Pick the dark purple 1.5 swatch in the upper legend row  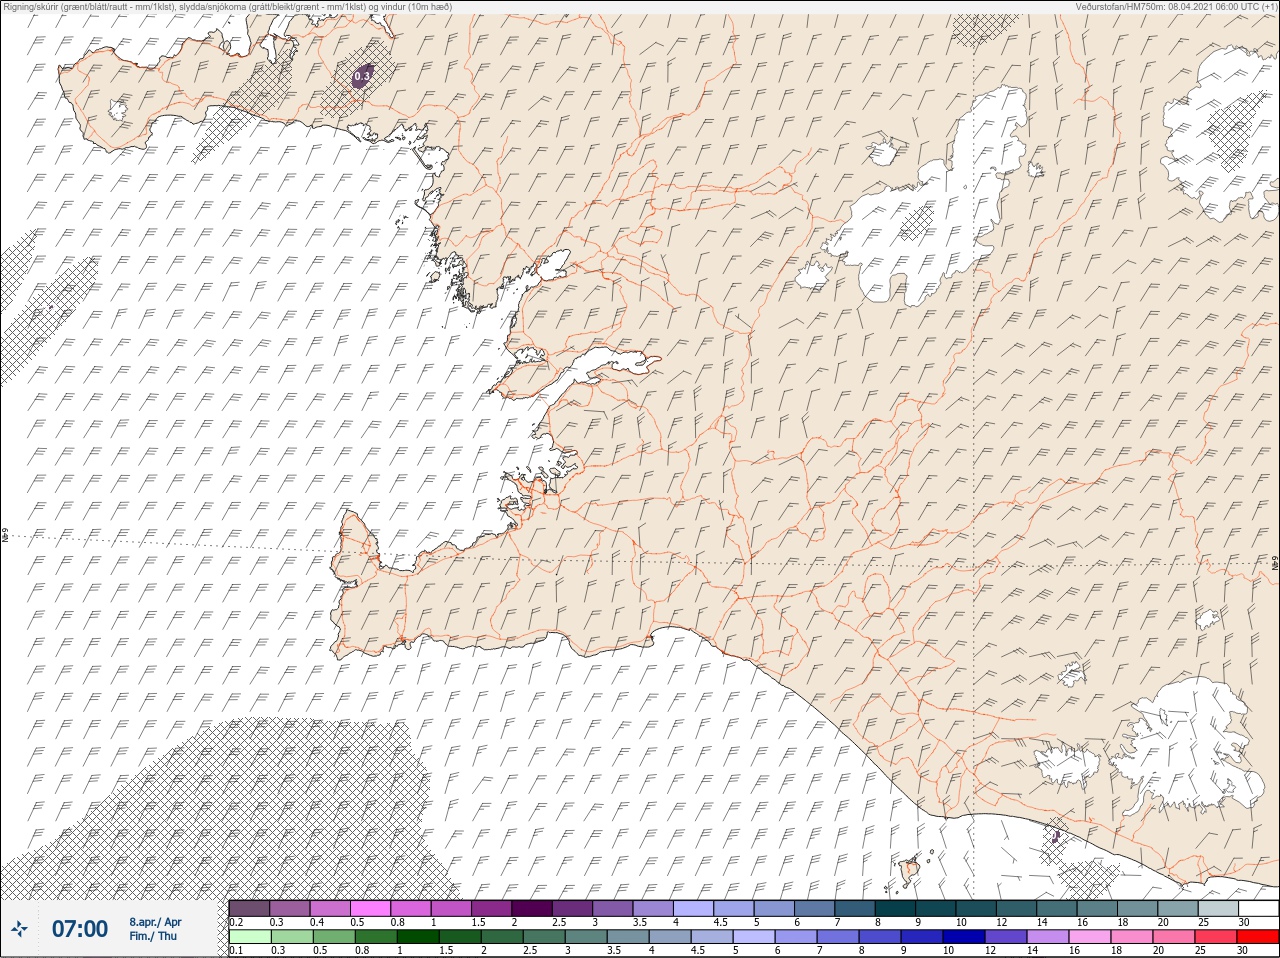pyautogui.click(x=492, y=908)
